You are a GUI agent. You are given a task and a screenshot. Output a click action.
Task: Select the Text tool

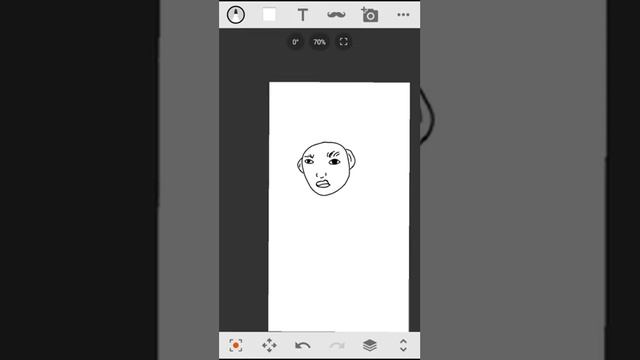point(302,15)
